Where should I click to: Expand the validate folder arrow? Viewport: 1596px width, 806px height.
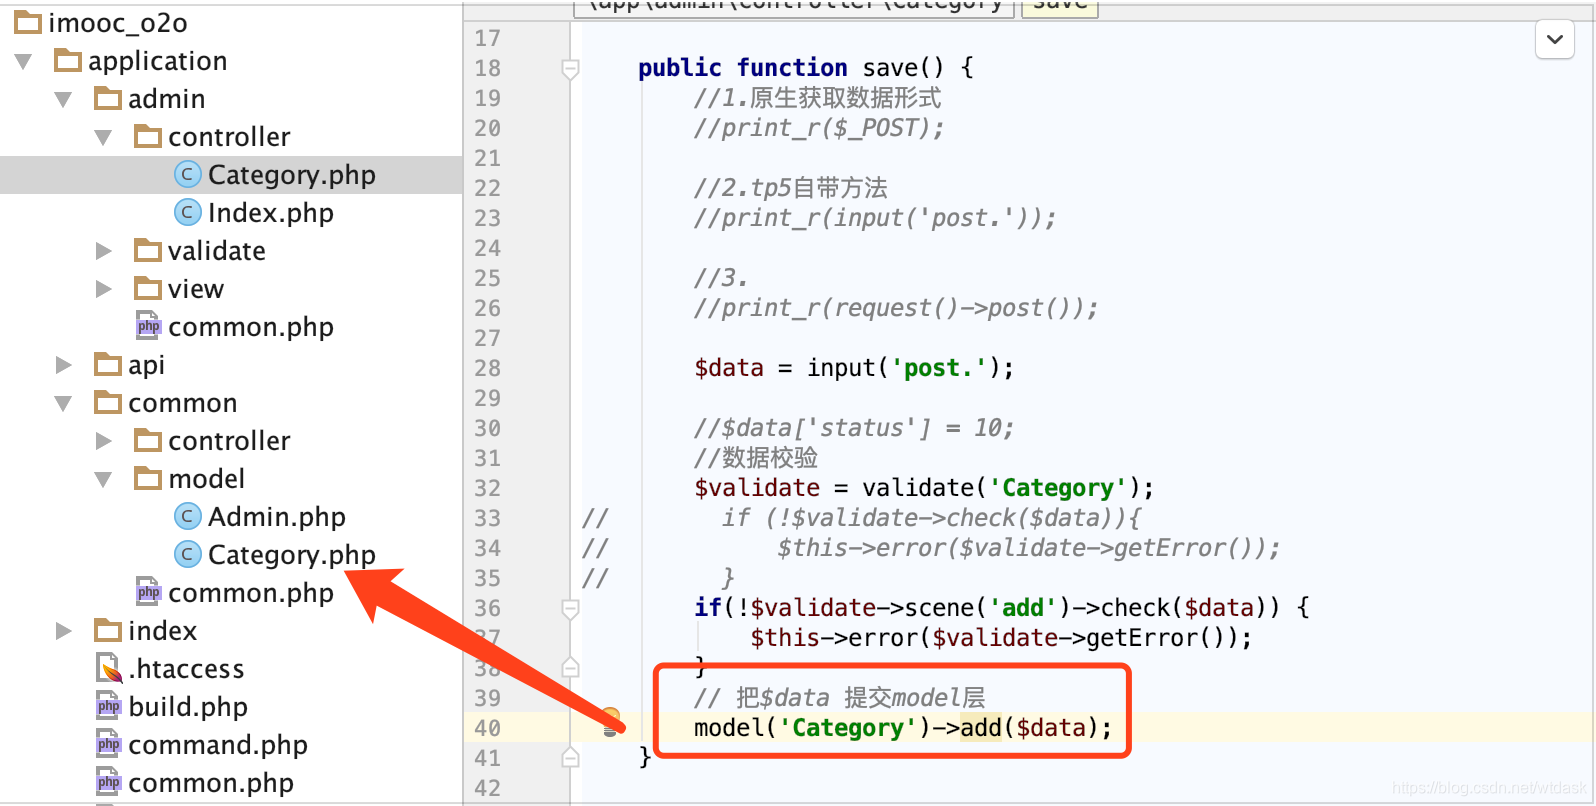[x=104, y=250]
